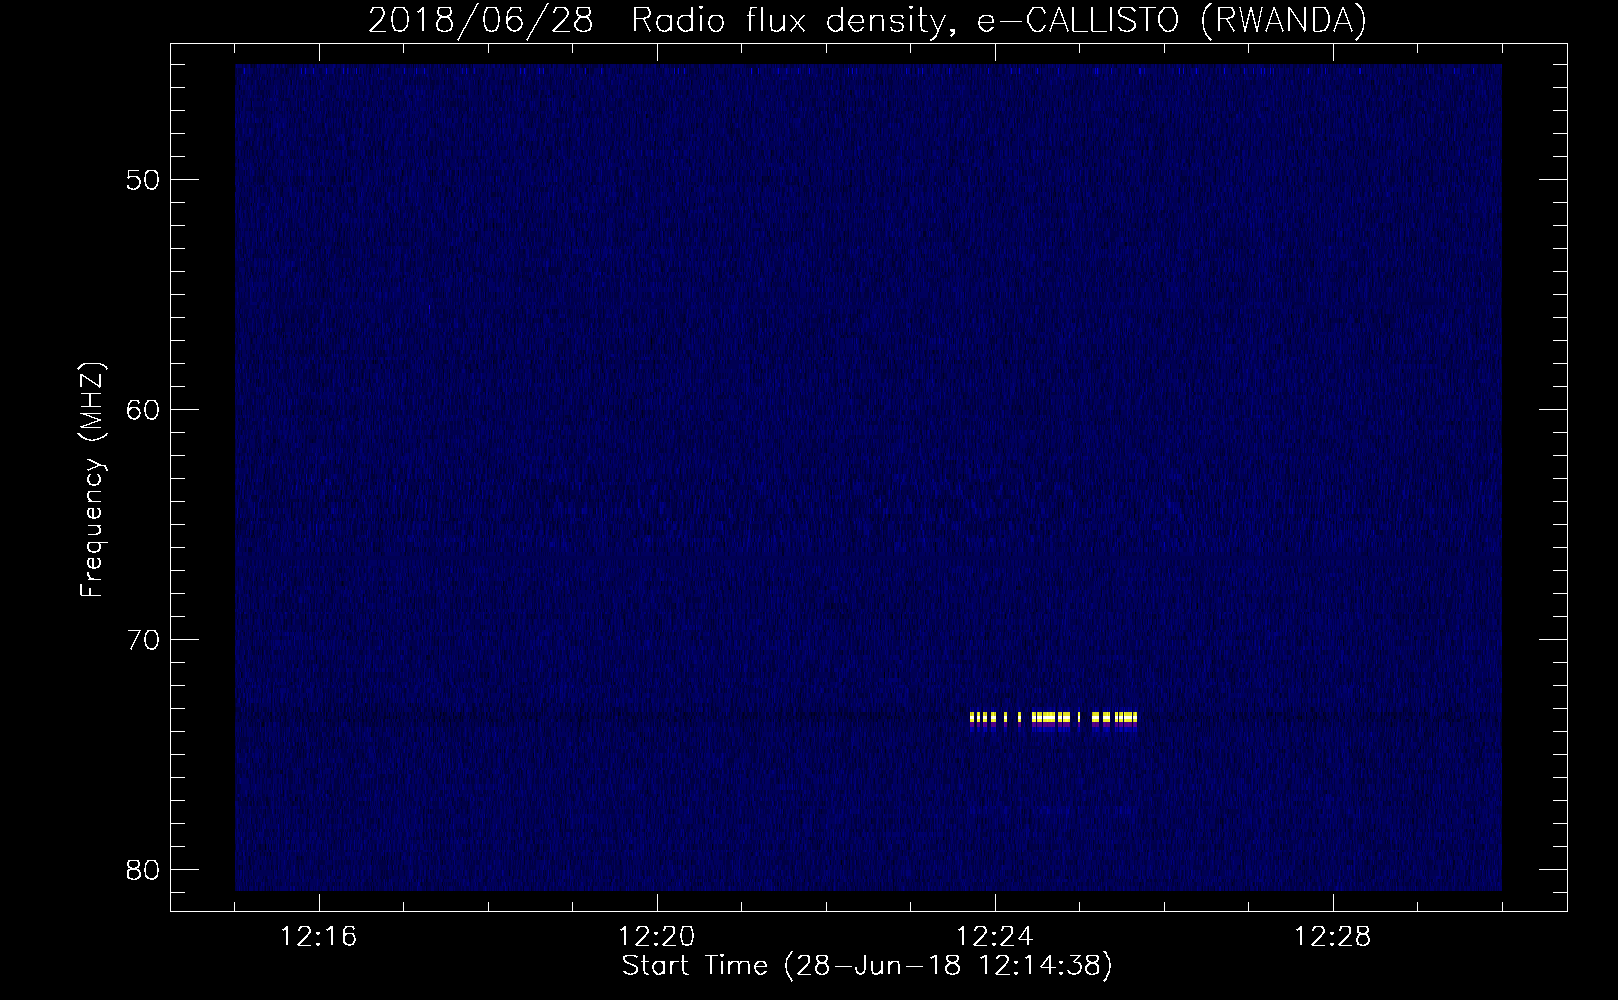
Task: Click the 'Frequency (MHZ)' axis label
Action: tap(92, 480)
